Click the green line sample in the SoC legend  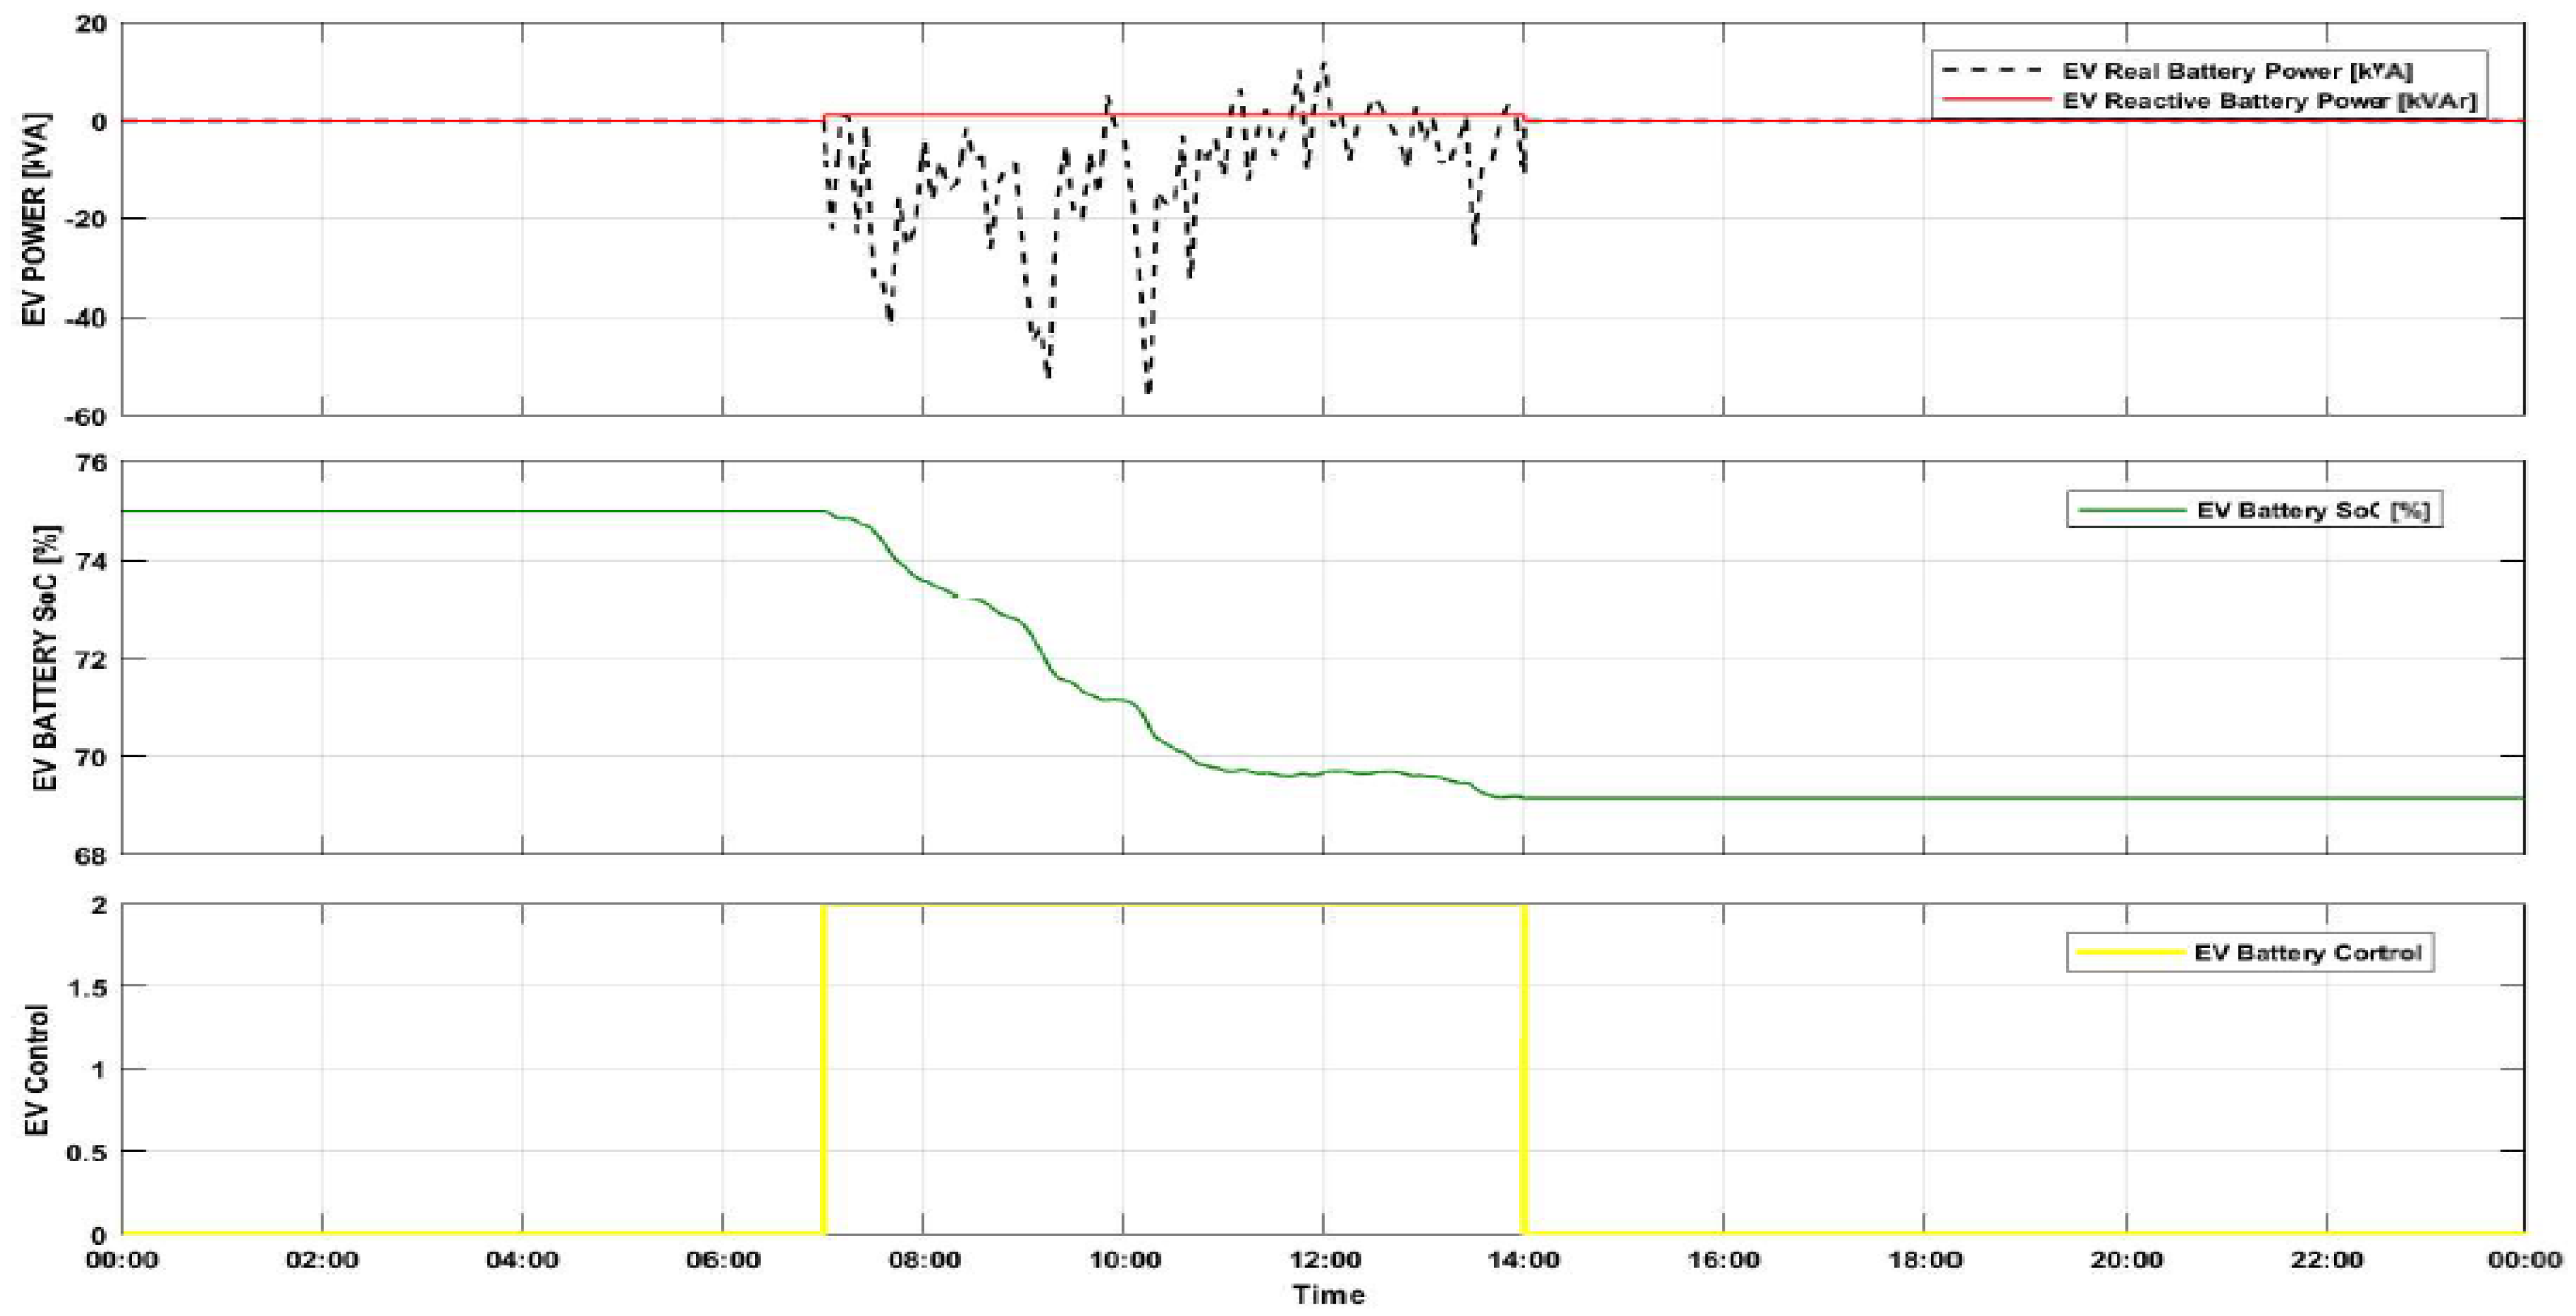point(2132,511)
